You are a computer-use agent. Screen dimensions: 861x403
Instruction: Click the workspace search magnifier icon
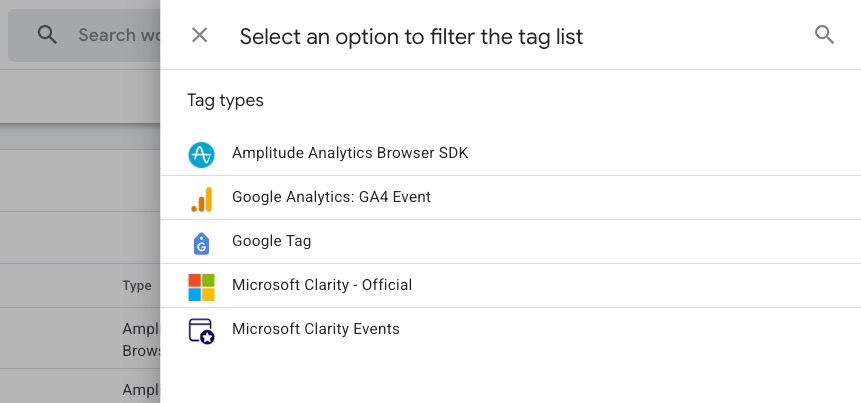point(47,35)
